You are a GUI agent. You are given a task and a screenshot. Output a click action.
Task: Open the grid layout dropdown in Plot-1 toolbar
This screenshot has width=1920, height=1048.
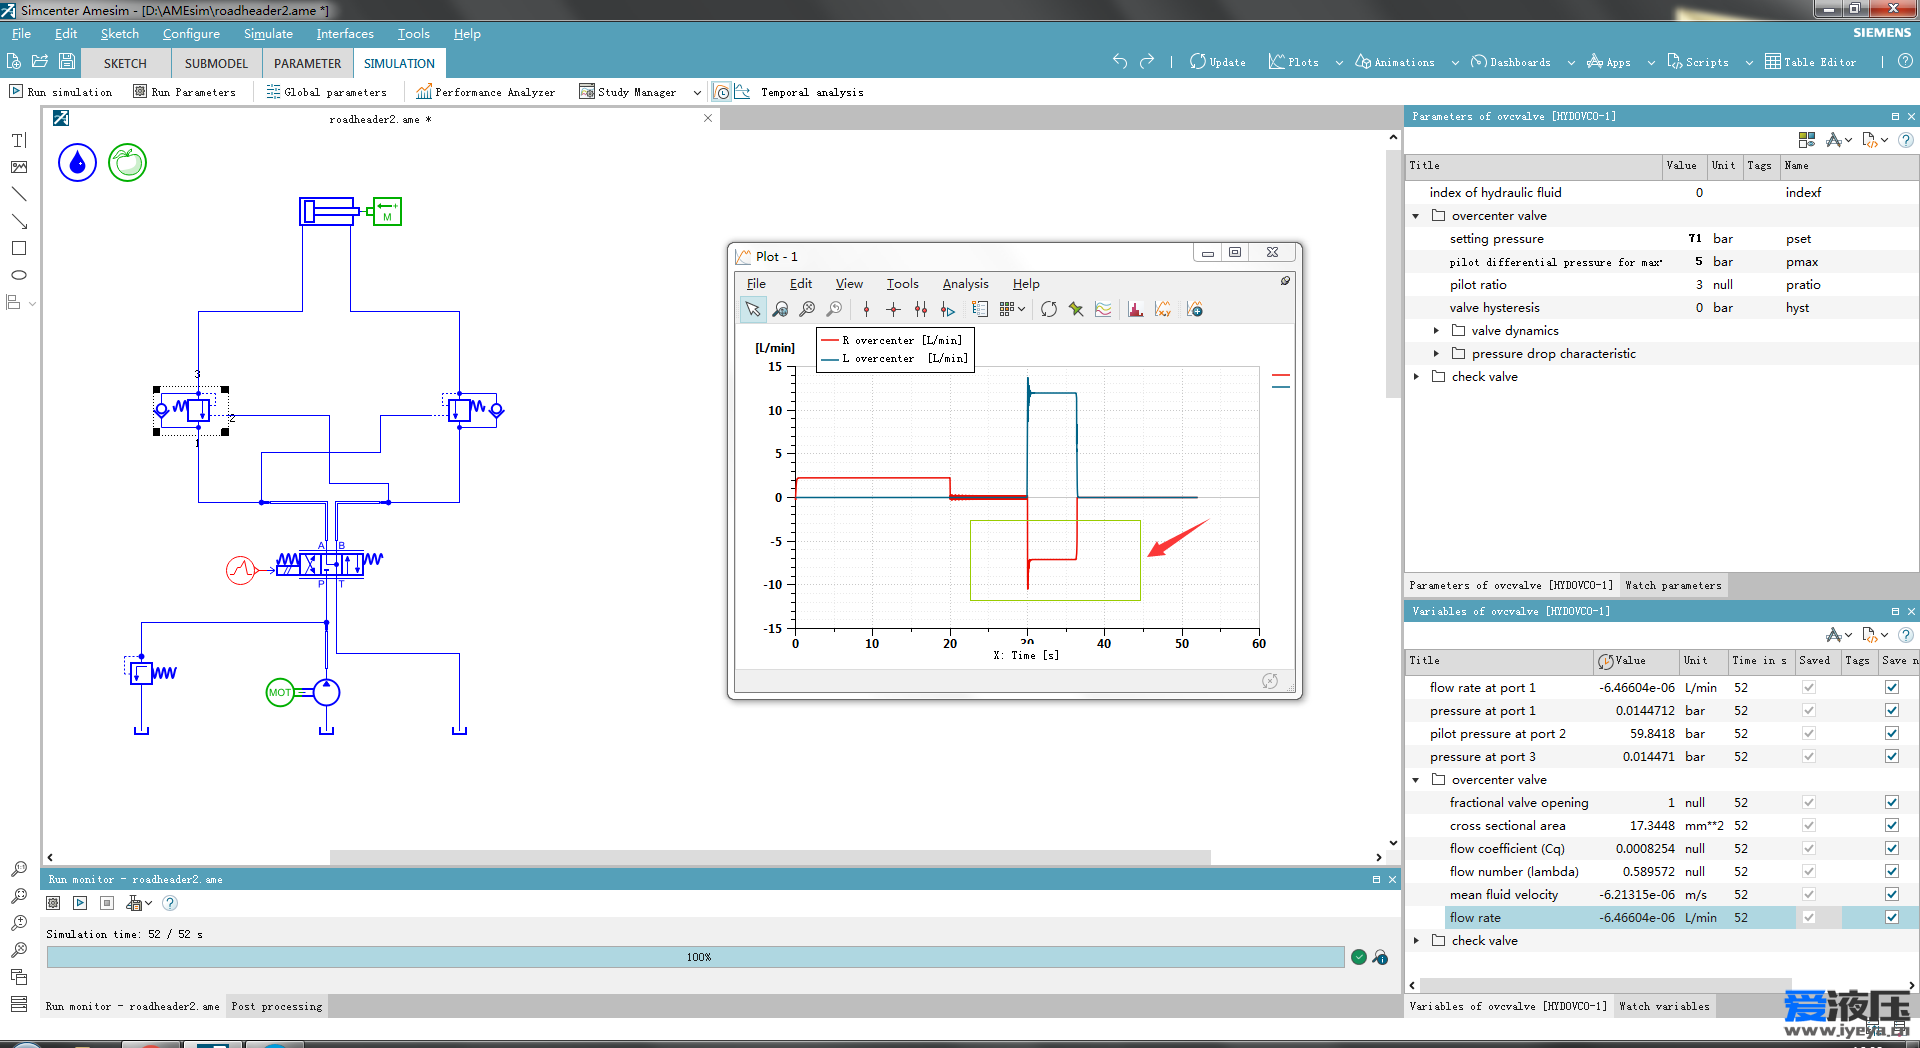click(1021, 309)
